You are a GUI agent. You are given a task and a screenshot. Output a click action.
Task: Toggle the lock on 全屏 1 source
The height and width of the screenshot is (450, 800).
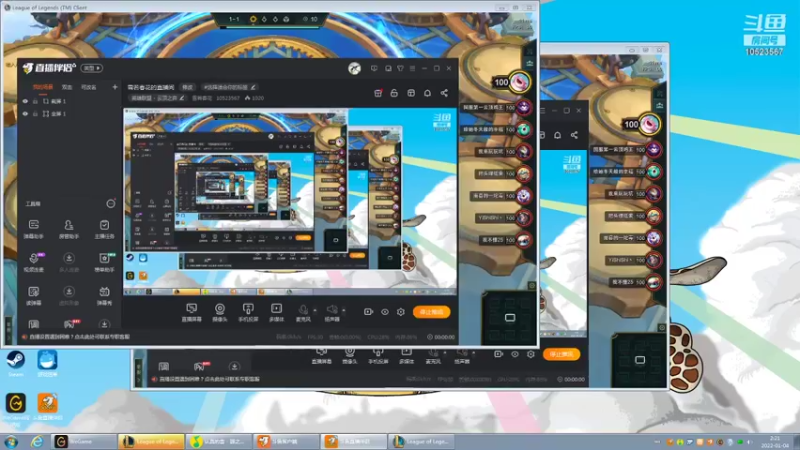click(x=35, y=114)
